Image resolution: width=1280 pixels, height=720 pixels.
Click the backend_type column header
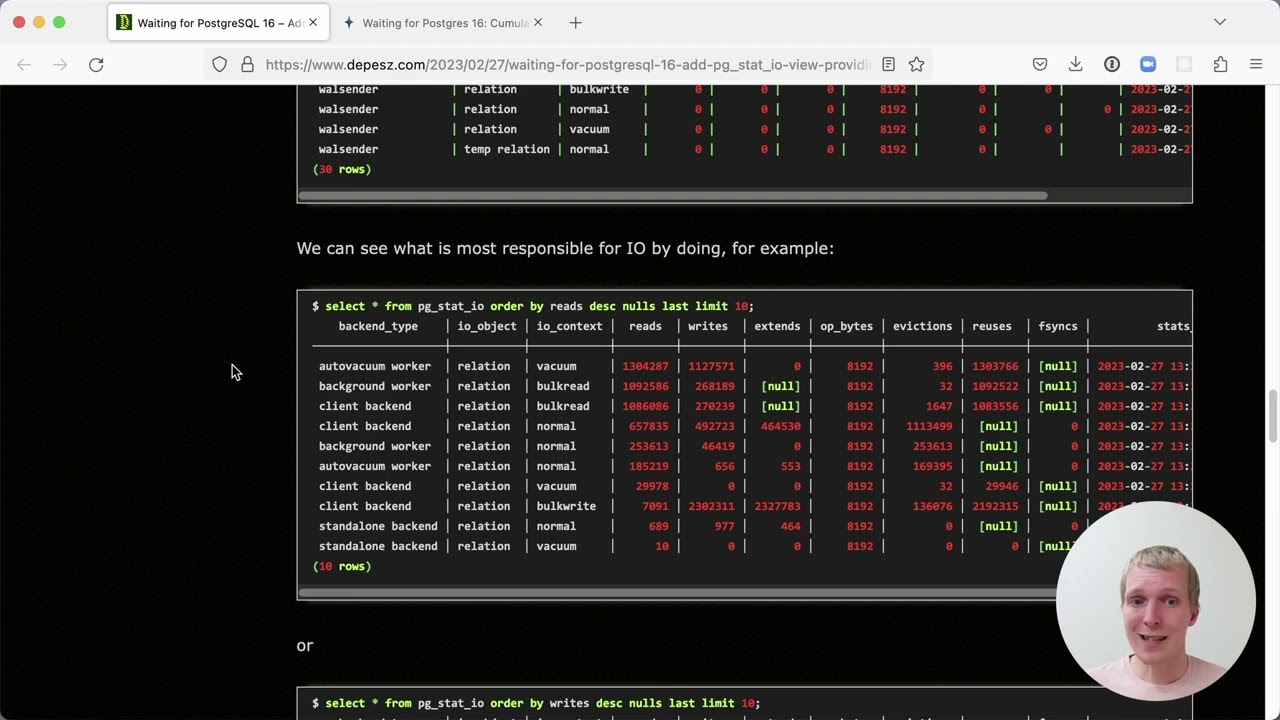pos(378,326)
